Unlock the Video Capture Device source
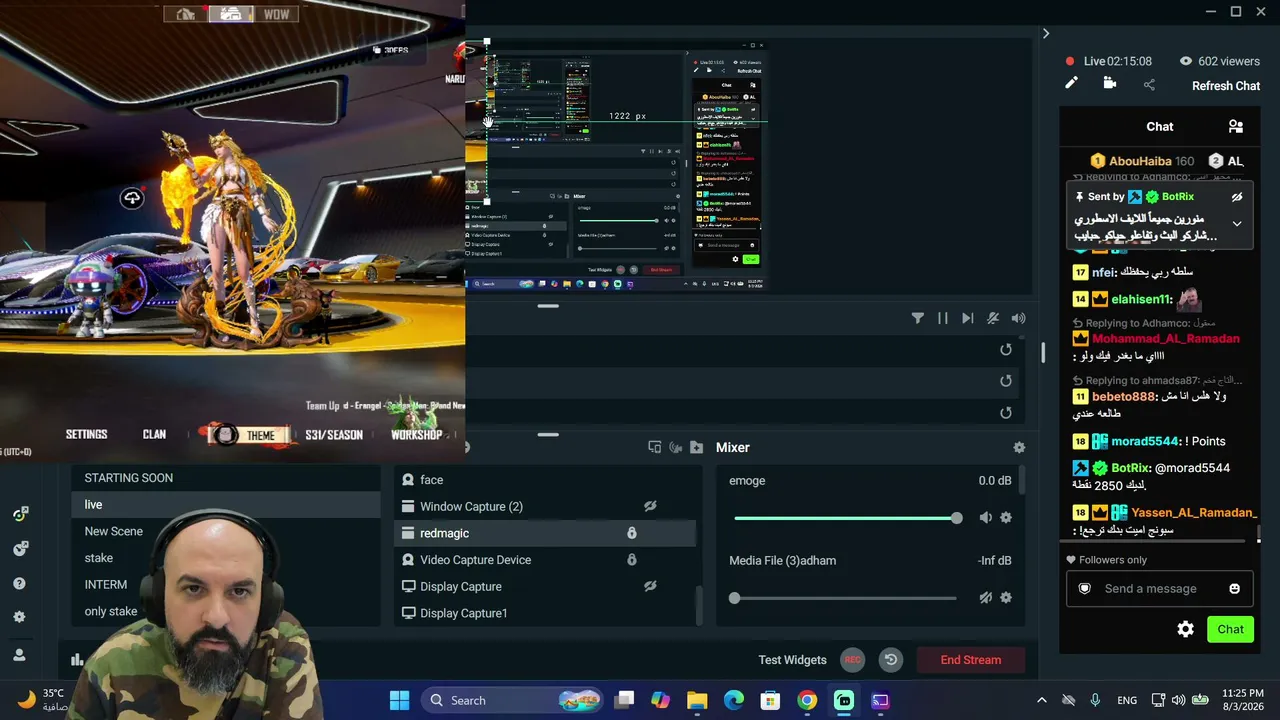This screenshot has height=720, width=1280. click(x=631, y=560)
